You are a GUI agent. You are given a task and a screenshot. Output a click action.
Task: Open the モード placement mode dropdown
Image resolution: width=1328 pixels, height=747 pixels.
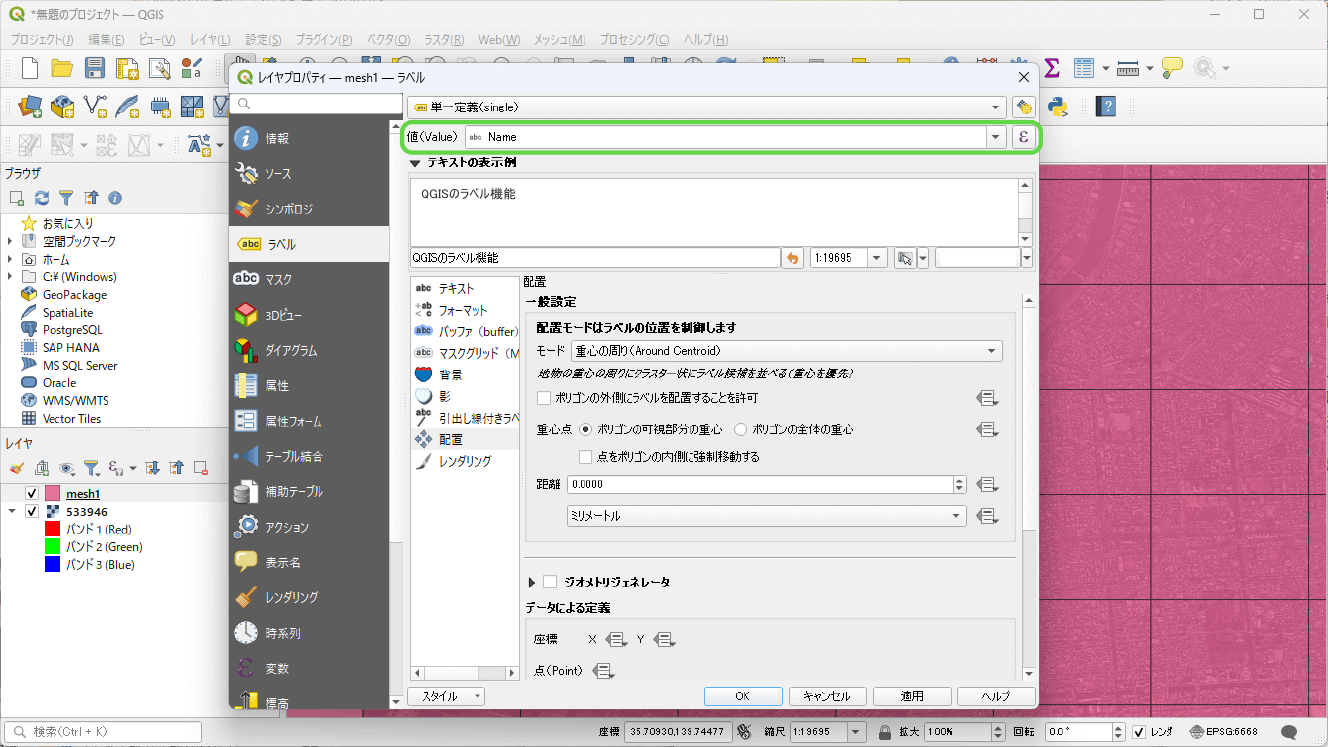(x=786, y=351)
